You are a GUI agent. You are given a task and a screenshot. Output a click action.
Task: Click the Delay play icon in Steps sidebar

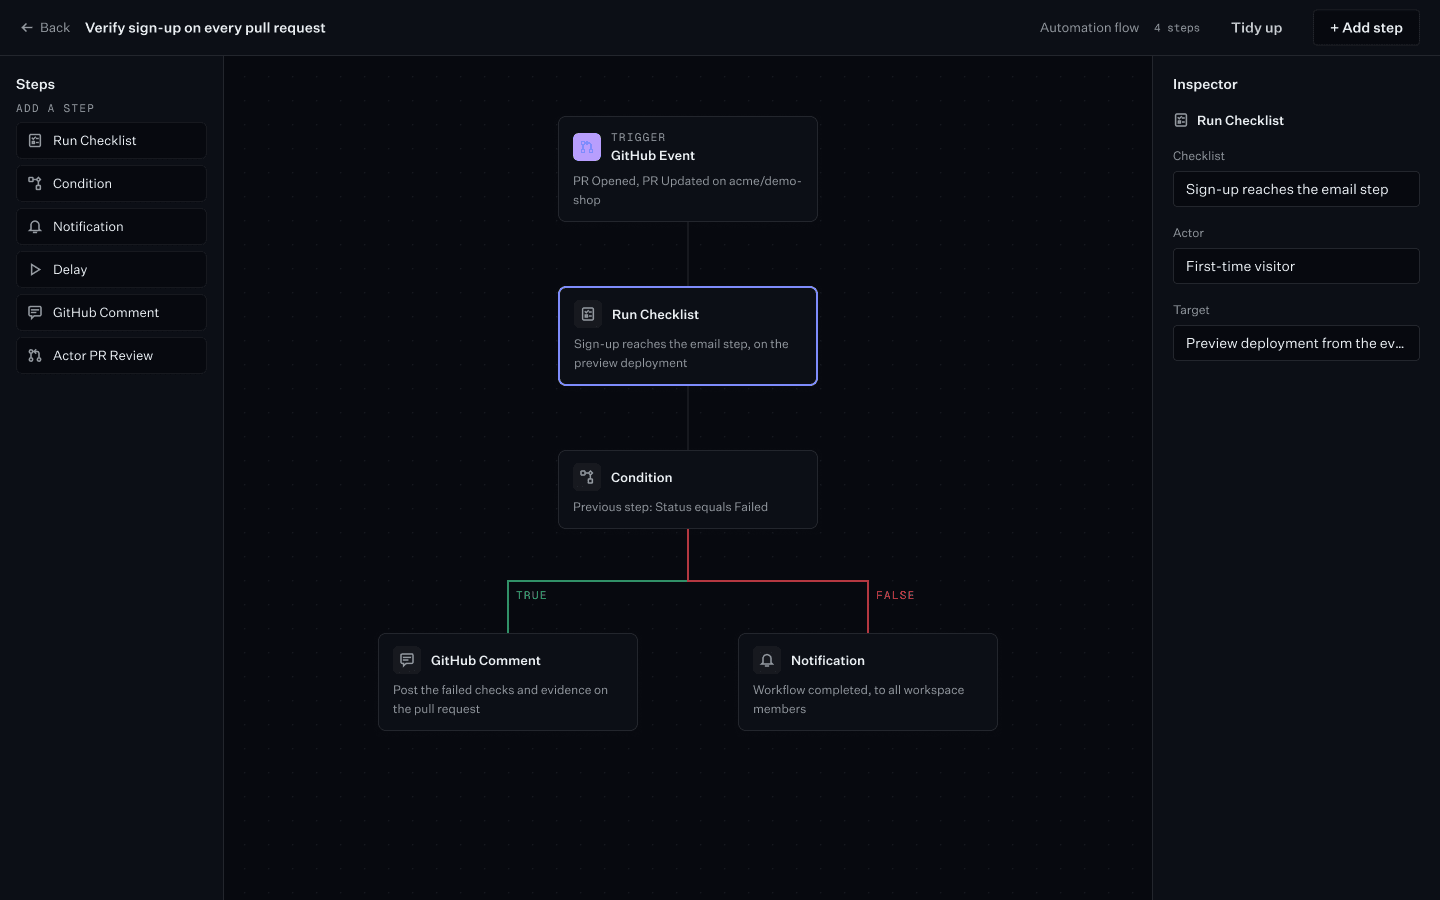(x=35, y=270)
